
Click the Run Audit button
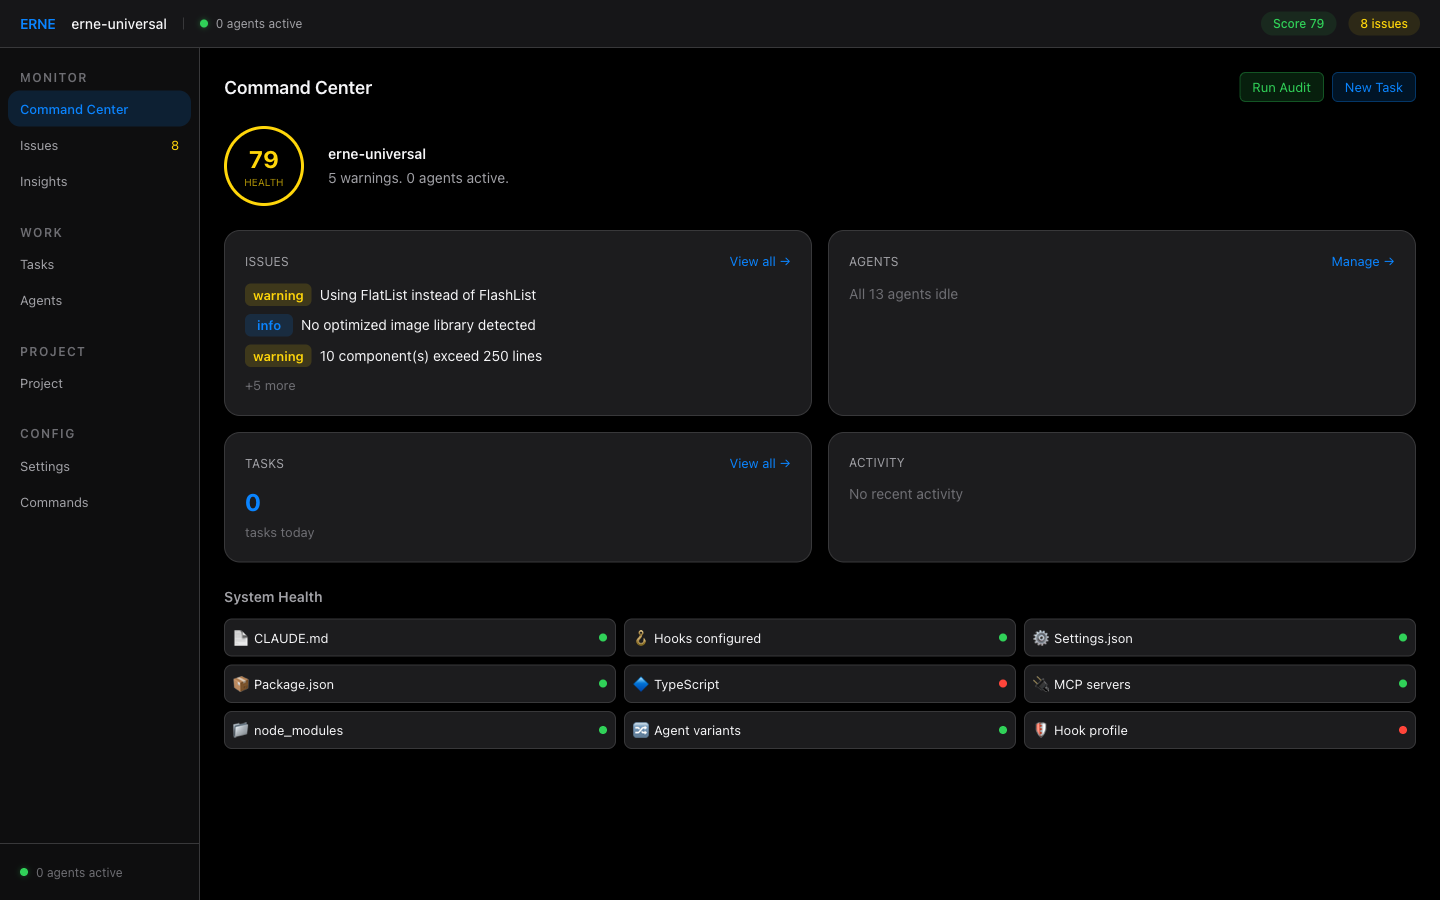[1281, 87]
